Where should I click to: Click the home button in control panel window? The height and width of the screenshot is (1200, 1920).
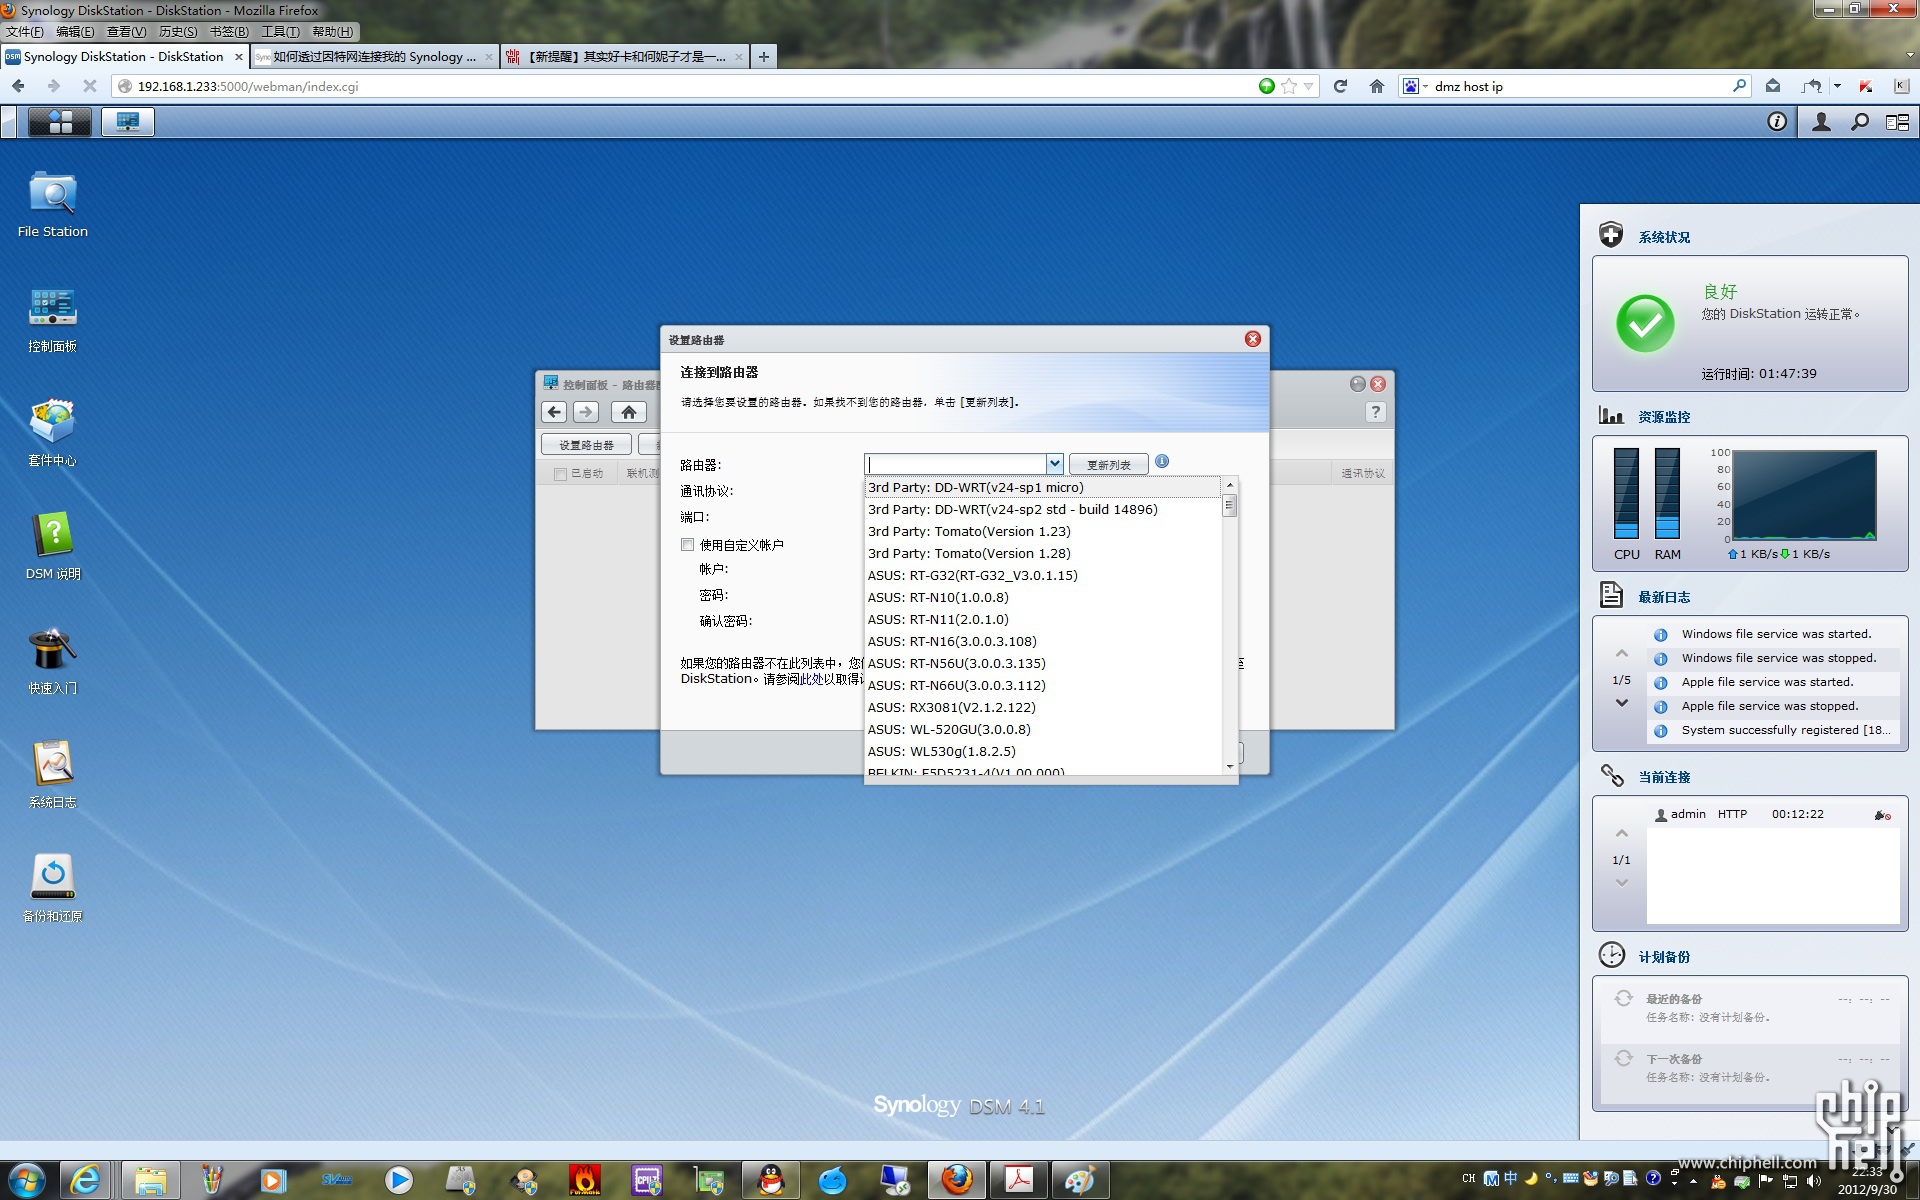point(628,412)
